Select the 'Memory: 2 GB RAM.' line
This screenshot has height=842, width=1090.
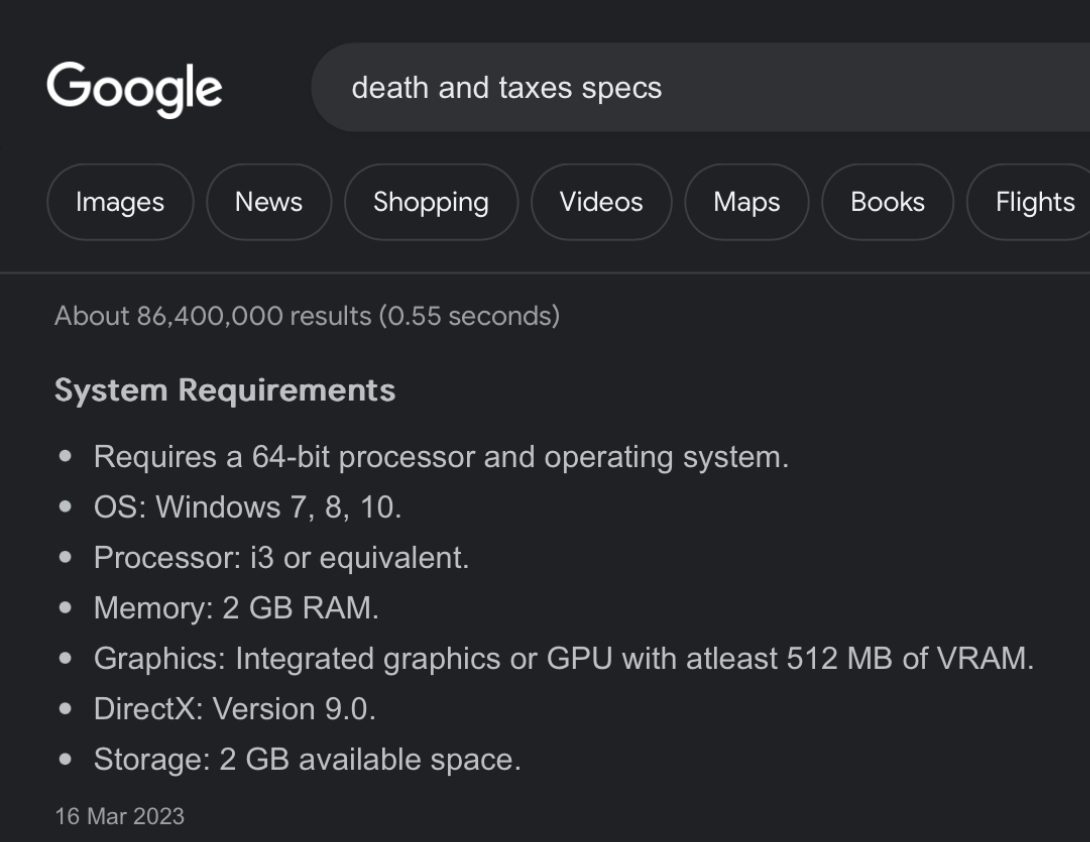pos(236,608)
